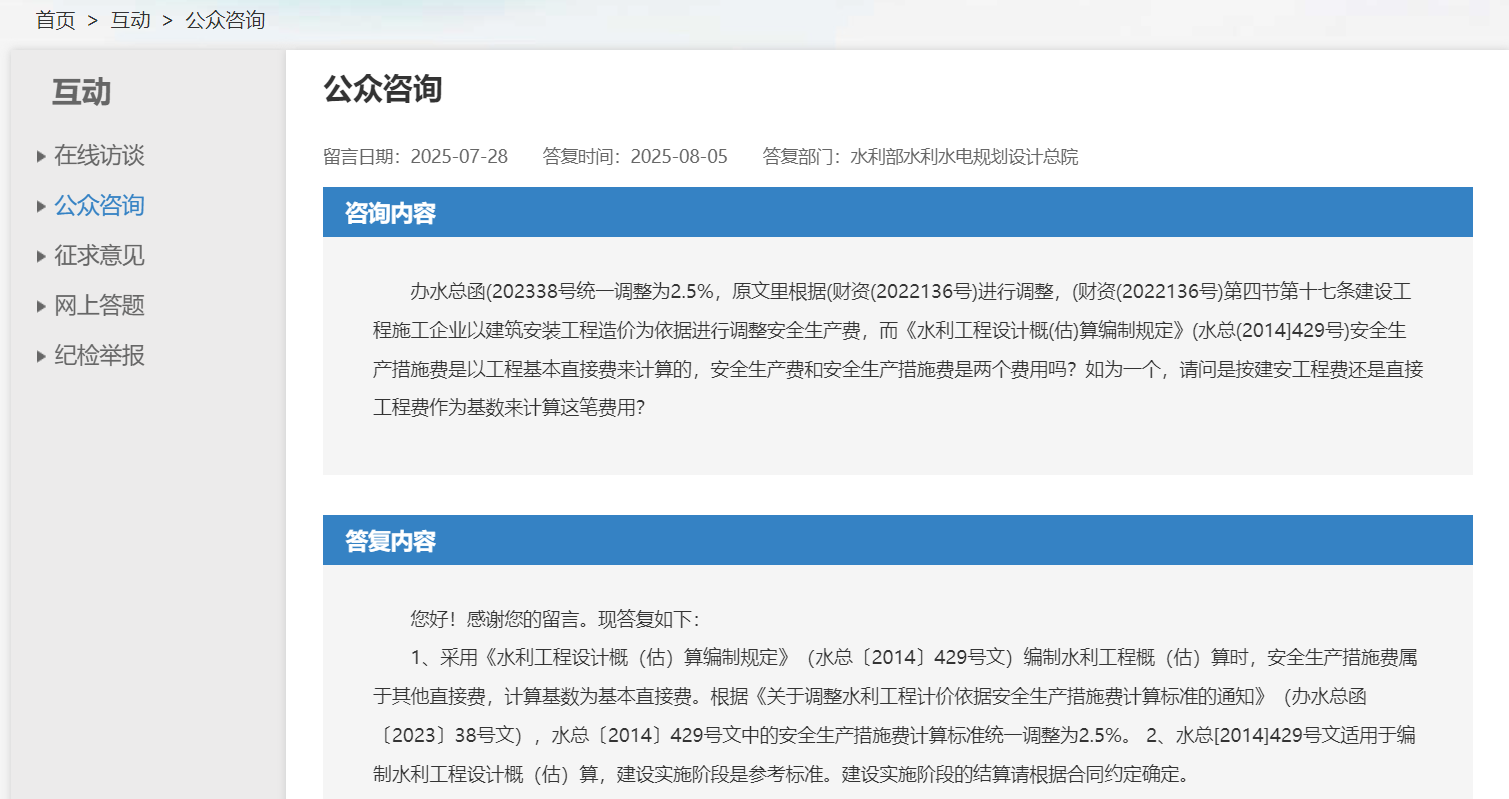This screenshot has height=799, width=1509.
Task: Click the arrow icon next to sidebar 公众咨询
Action: click(41, 206)
